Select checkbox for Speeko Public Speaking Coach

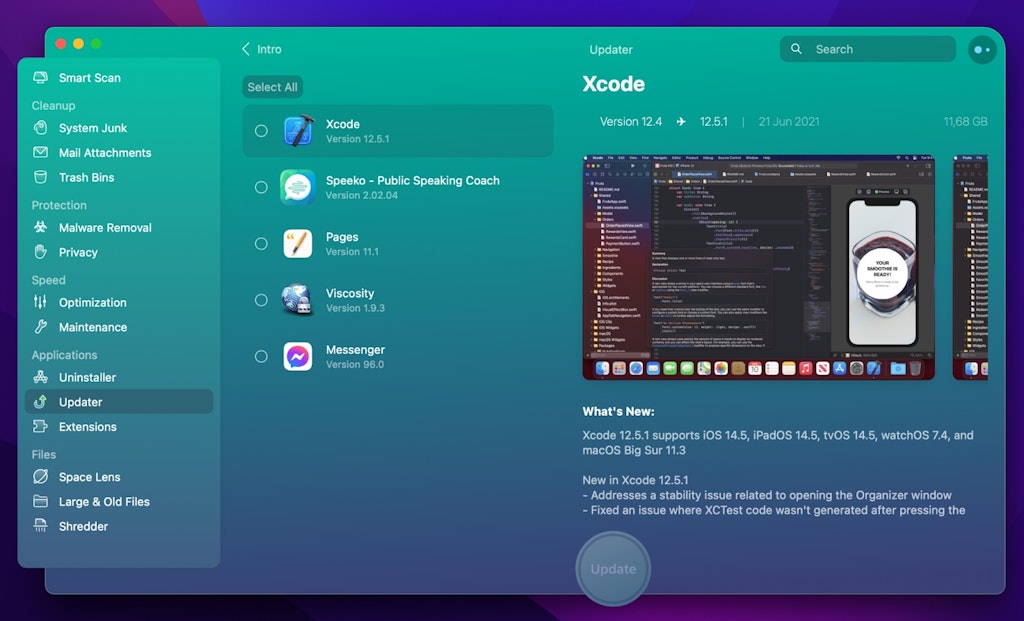click(x=261, y=187)
